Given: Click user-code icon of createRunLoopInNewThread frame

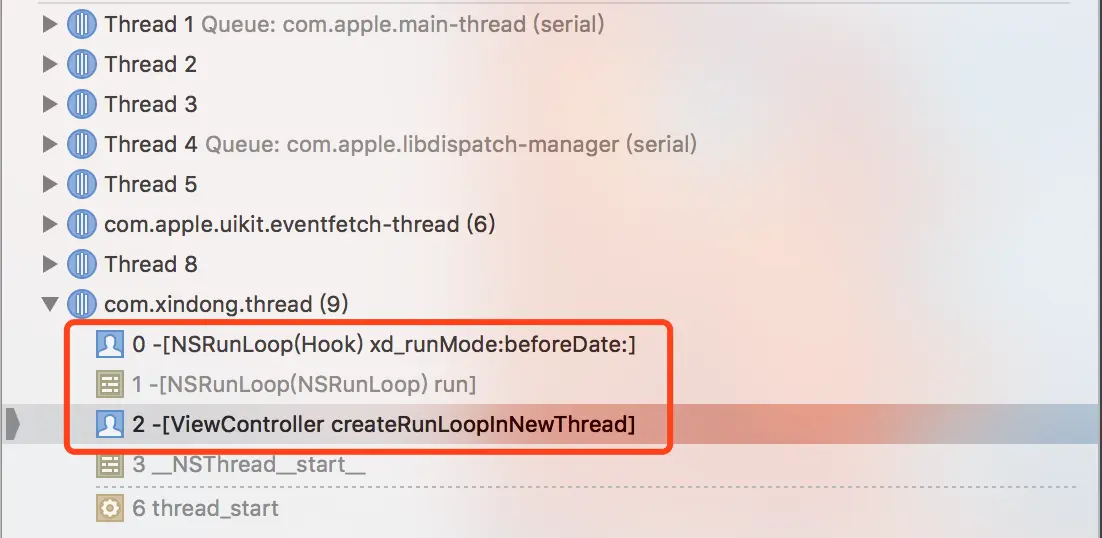Looking at the screenshot, I should coord(110,424).
